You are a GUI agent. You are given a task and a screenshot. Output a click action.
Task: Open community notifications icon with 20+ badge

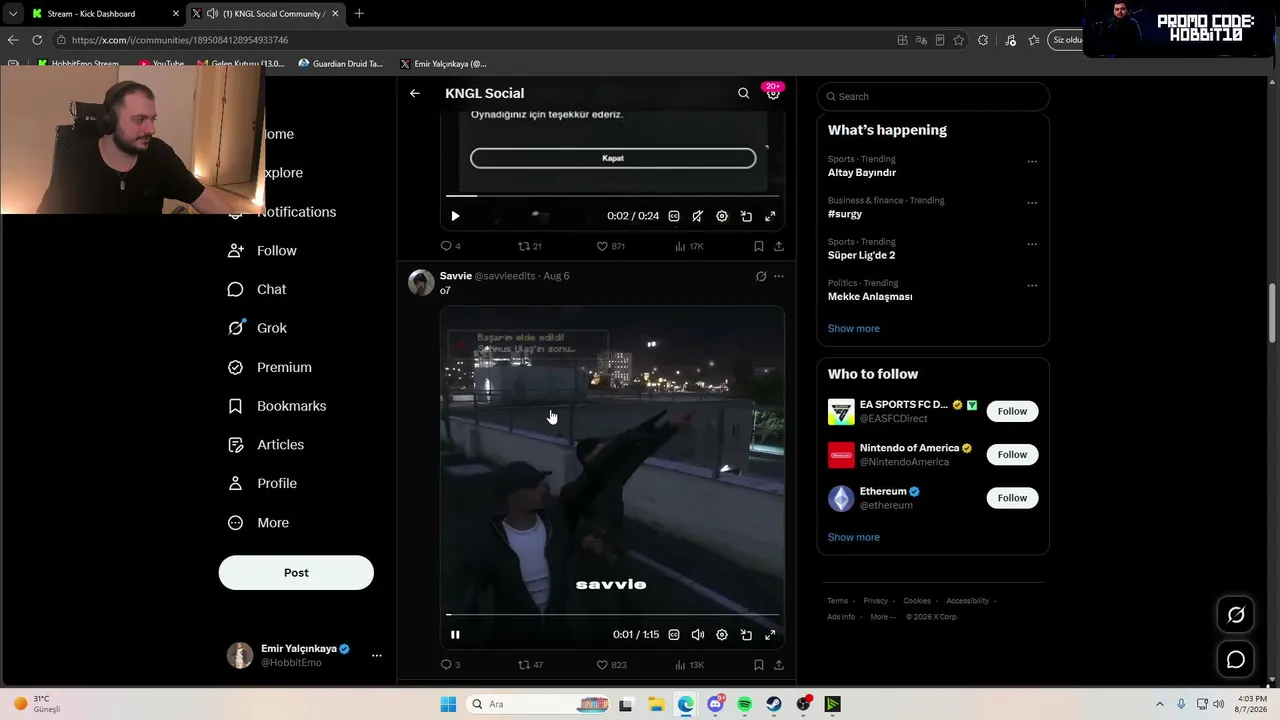point(773,92)
